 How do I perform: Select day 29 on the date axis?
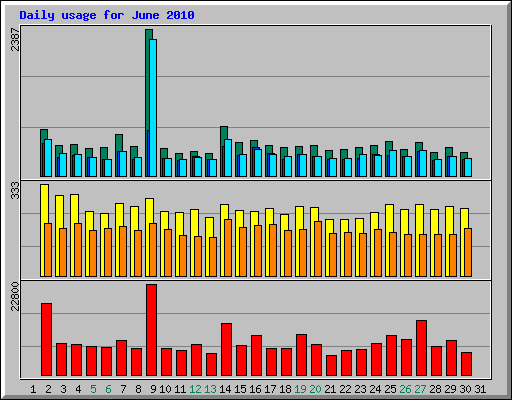pos(450,389)
